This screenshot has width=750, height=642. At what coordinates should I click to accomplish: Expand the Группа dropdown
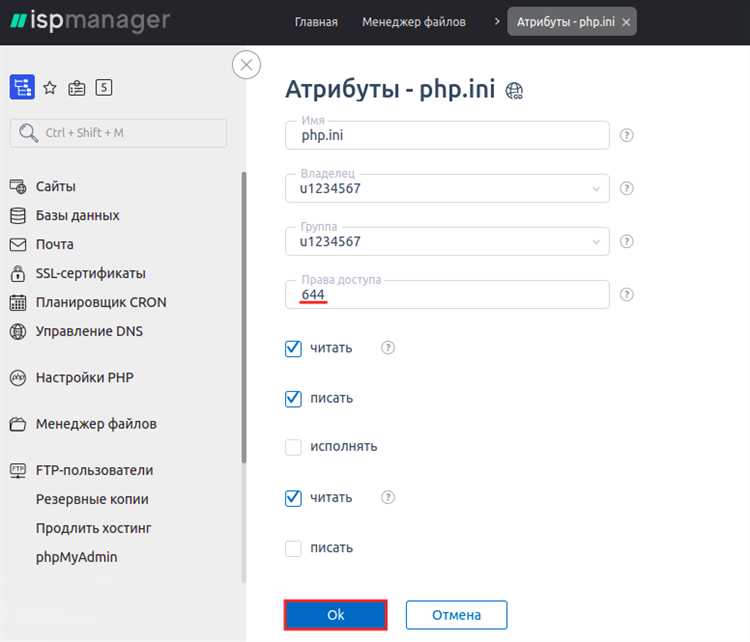(x=597, y=241)
